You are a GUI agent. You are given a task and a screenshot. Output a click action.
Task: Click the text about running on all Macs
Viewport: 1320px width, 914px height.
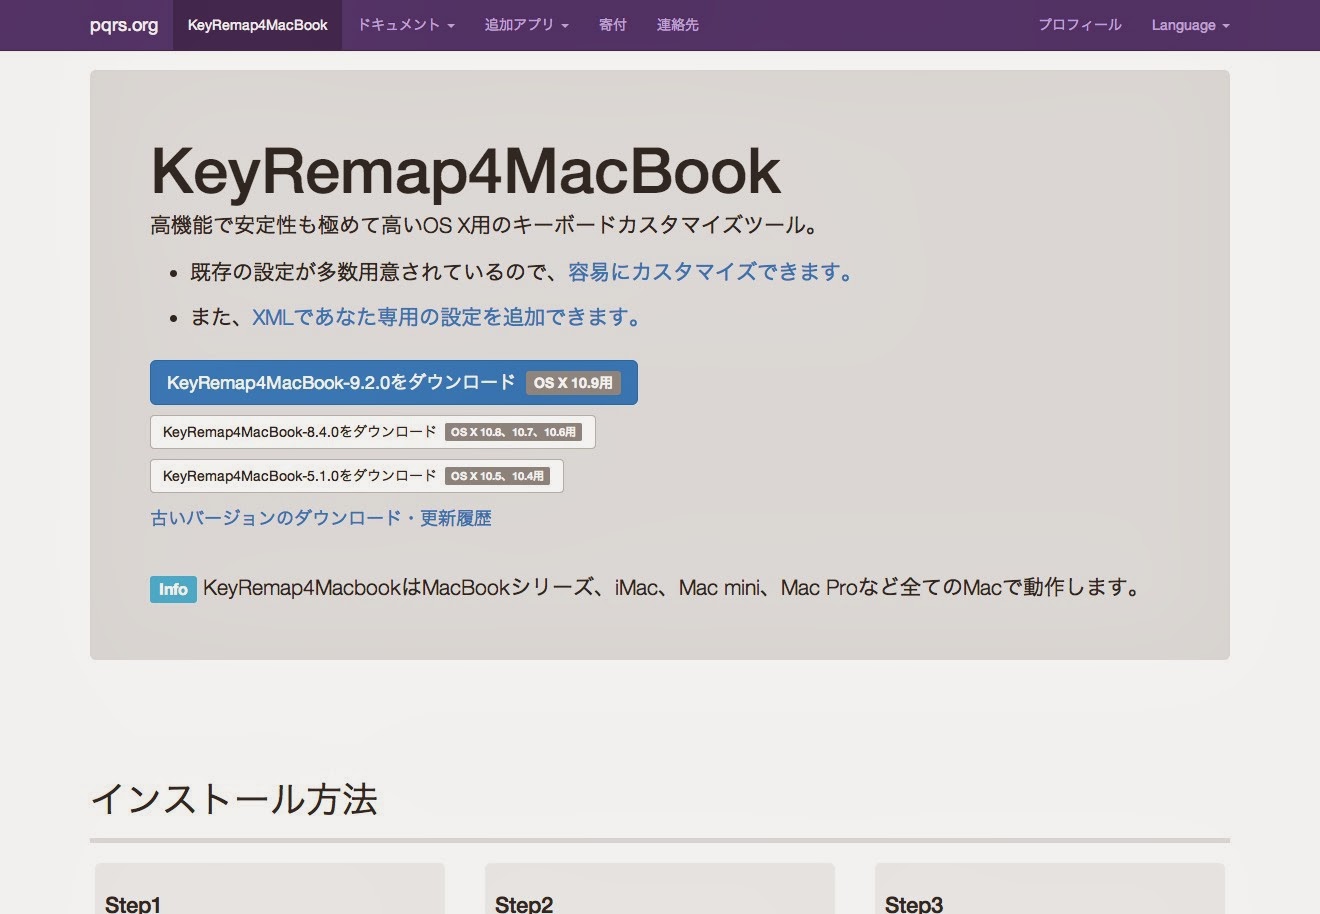(x=673, y=588)
